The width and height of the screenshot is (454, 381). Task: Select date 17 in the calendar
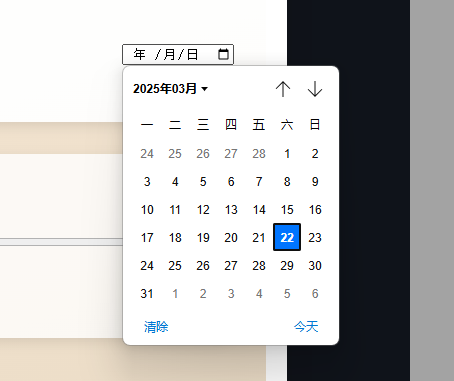[x=147, y=238]
